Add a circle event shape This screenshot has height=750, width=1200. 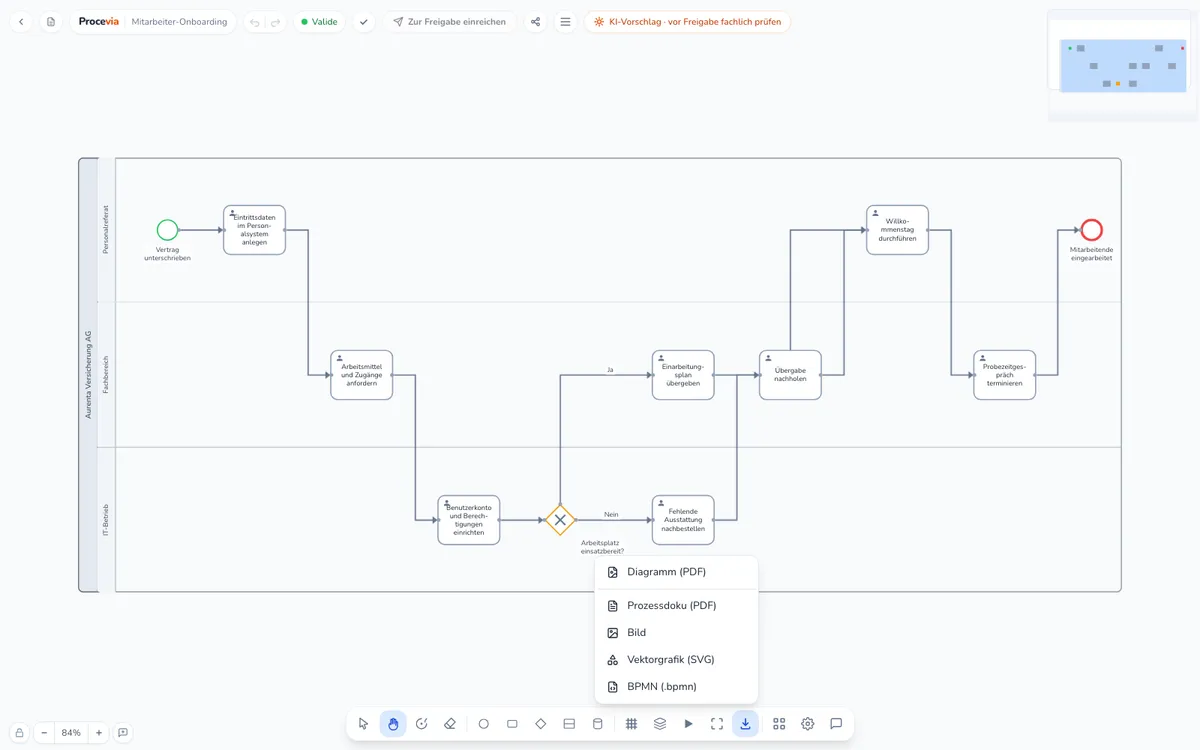[x=484, y=724]
